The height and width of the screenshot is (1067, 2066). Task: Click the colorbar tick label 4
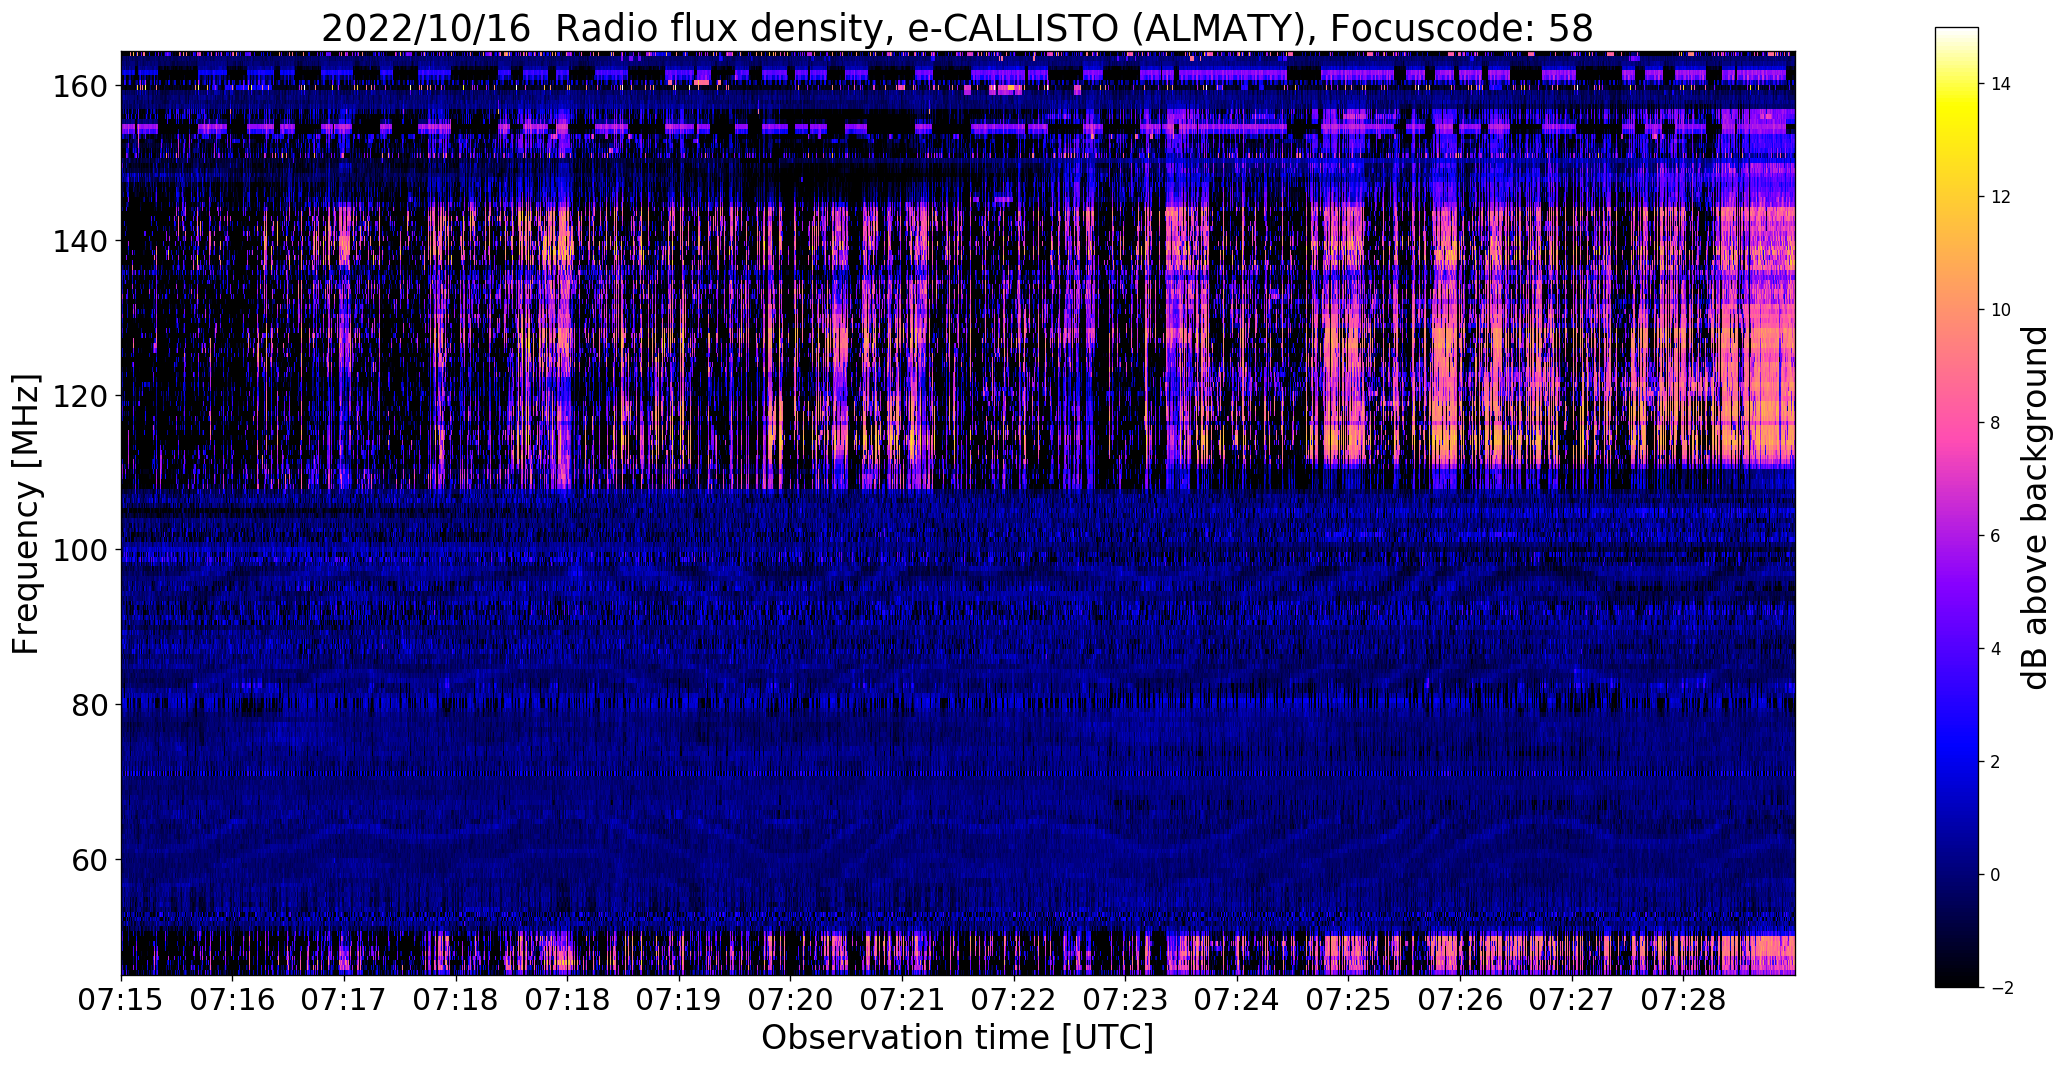click(1996, 649)
